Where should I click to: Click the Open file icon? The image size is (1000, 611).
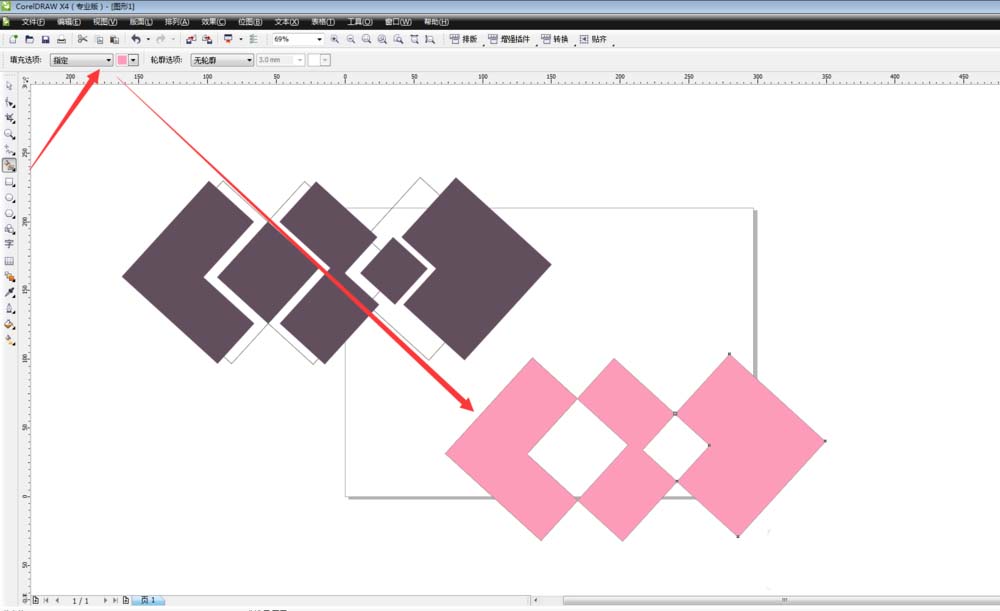tap(29, 39)
